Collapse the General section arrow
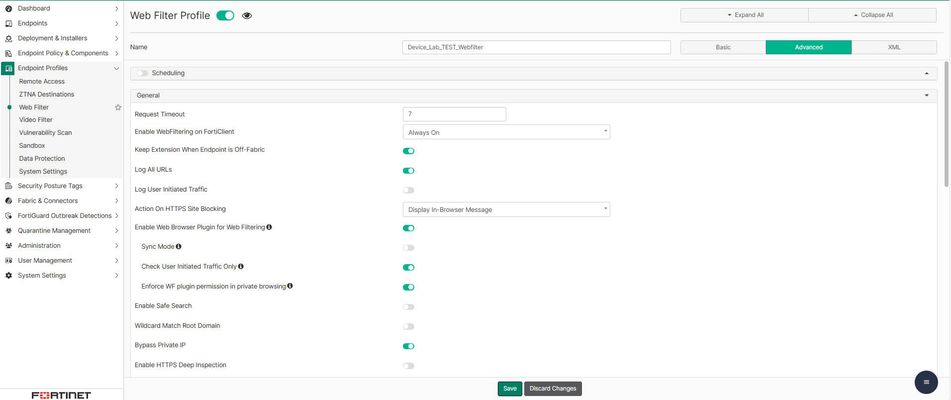951x400 pixels. [x=926, y=96]
